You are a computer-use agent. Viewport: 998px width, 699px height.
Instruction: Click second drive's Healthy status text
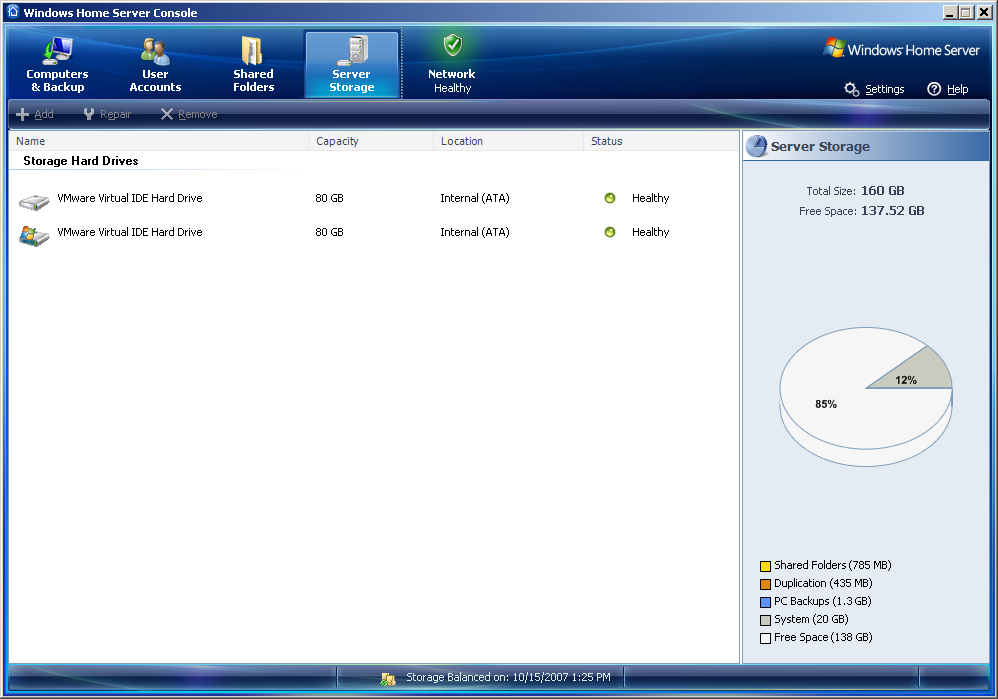pyautogui.click(x=650, y=232)
